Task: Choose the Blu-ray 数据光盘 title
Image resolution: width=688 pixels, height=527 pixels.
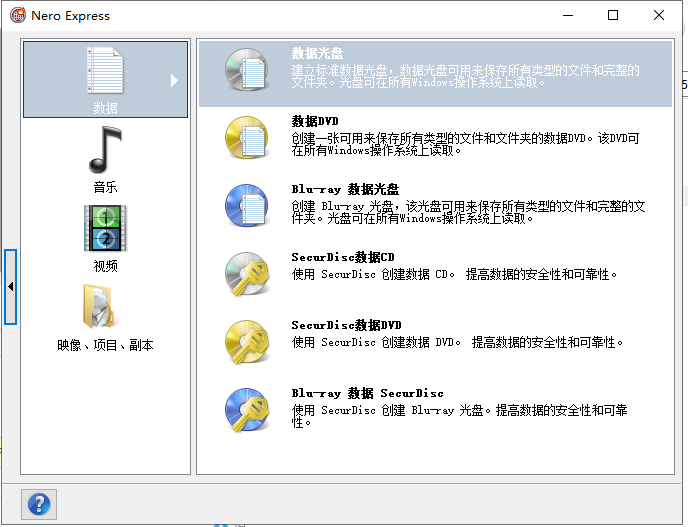Action: (x=345, y=189)
